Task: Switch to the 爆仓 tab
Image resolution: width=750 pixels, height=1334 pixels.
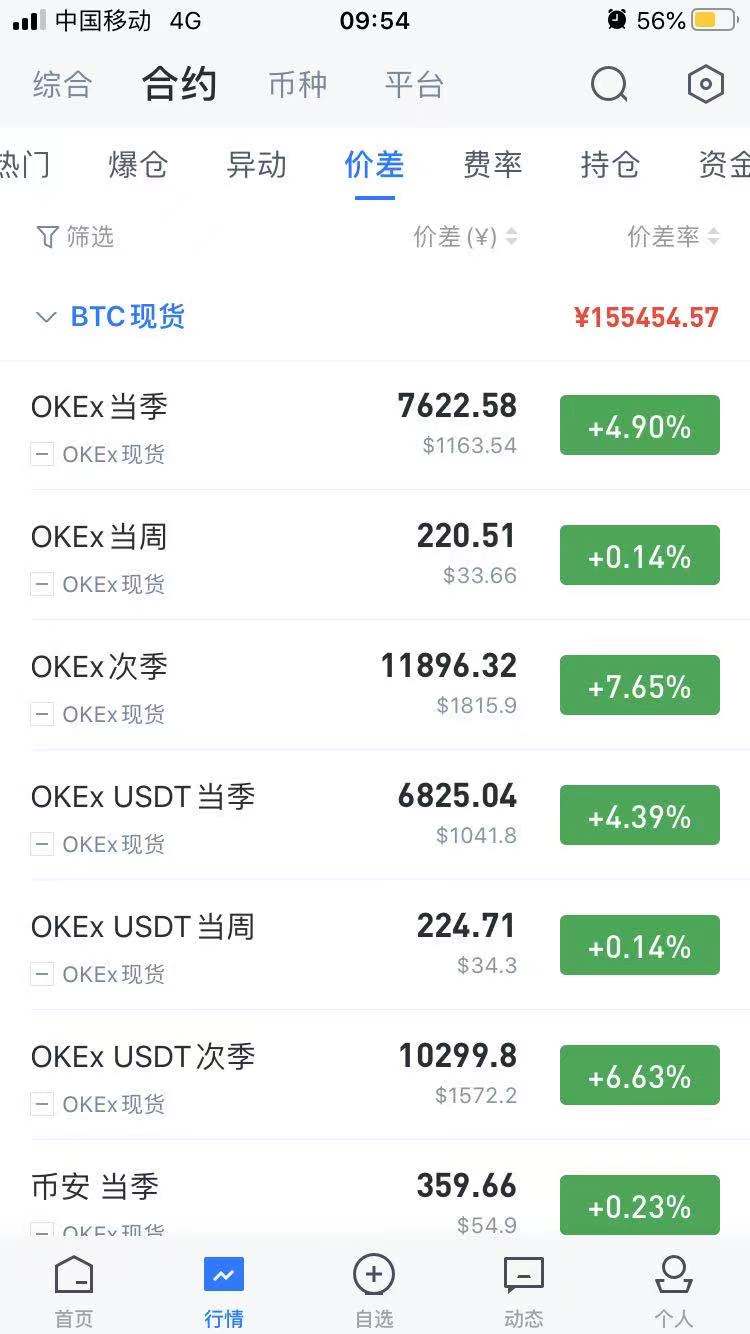Action: pos(138,165)
